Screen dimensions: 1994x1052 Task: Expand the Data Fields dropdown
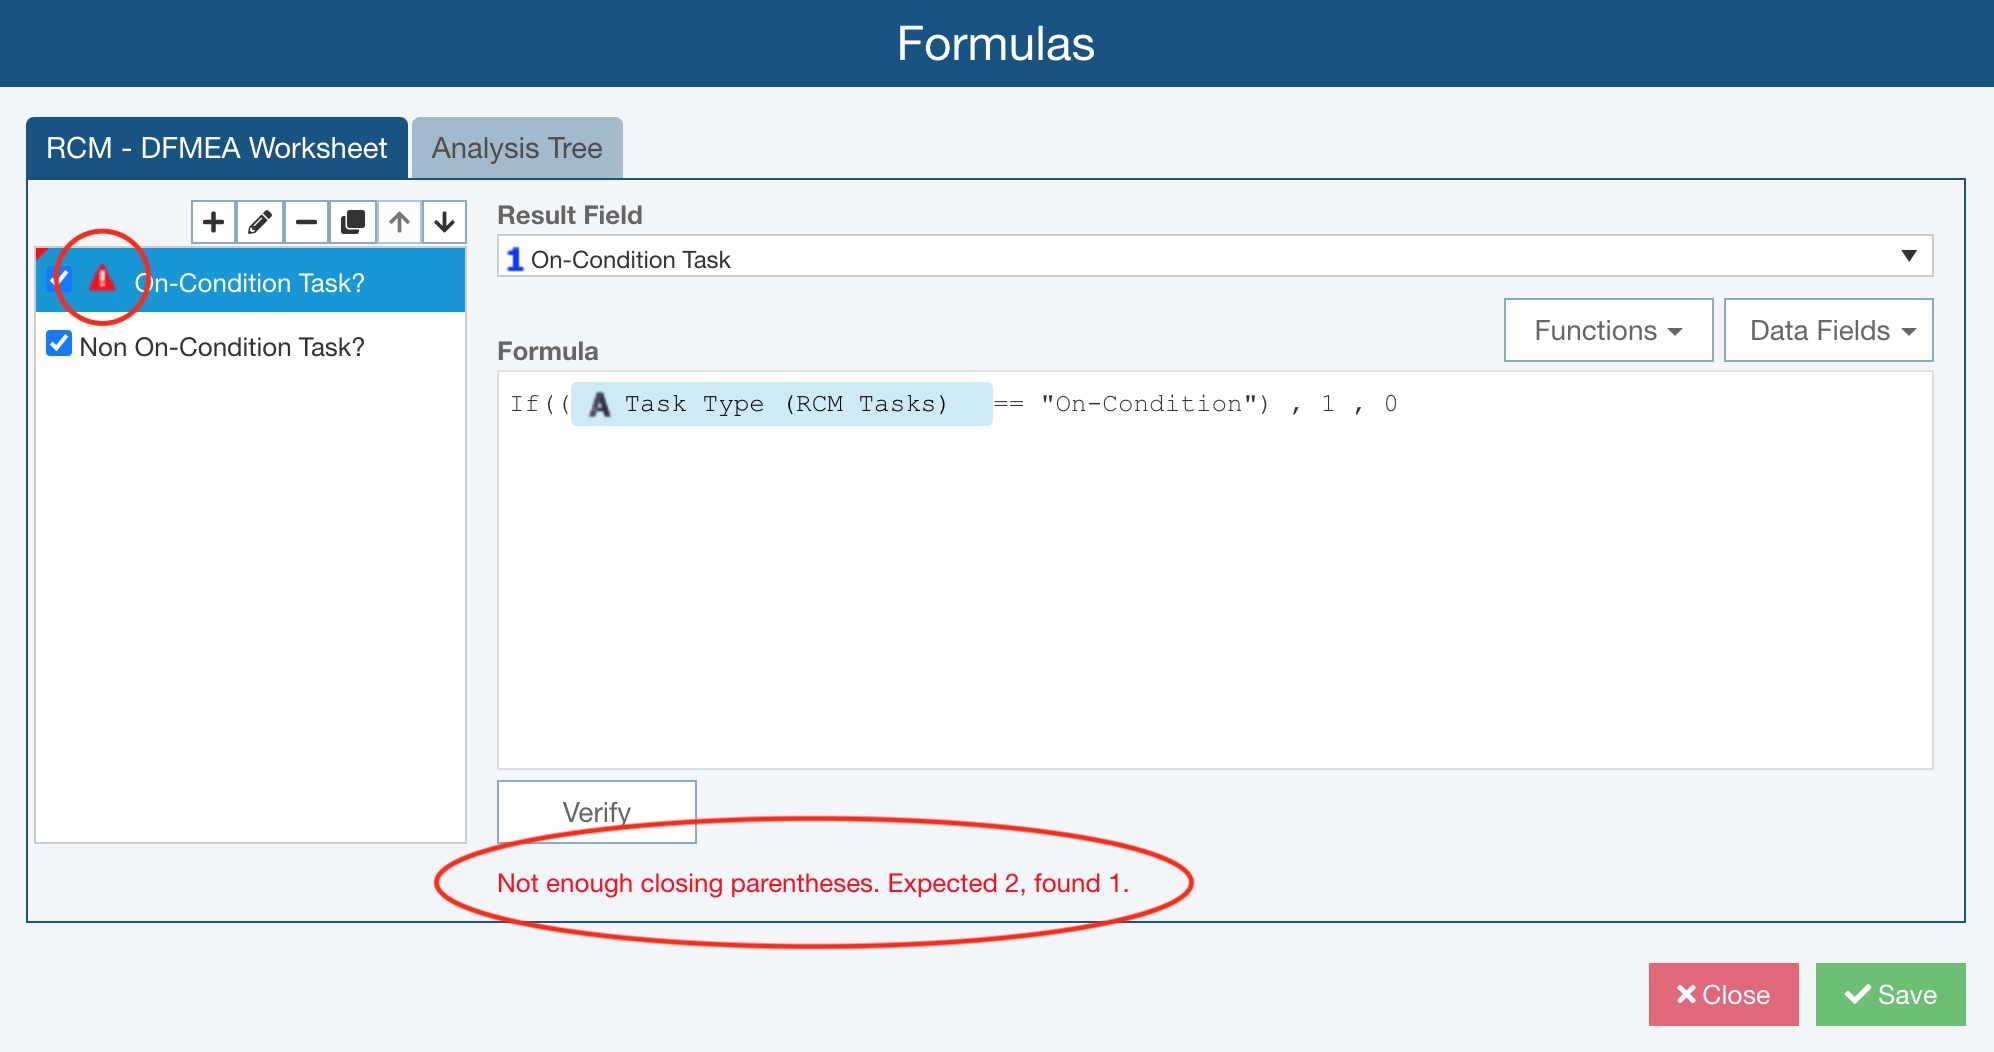(1828, 330)
